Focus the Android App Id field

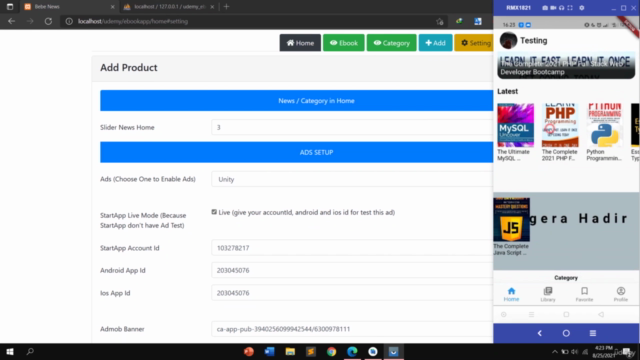tap(352, 270)
